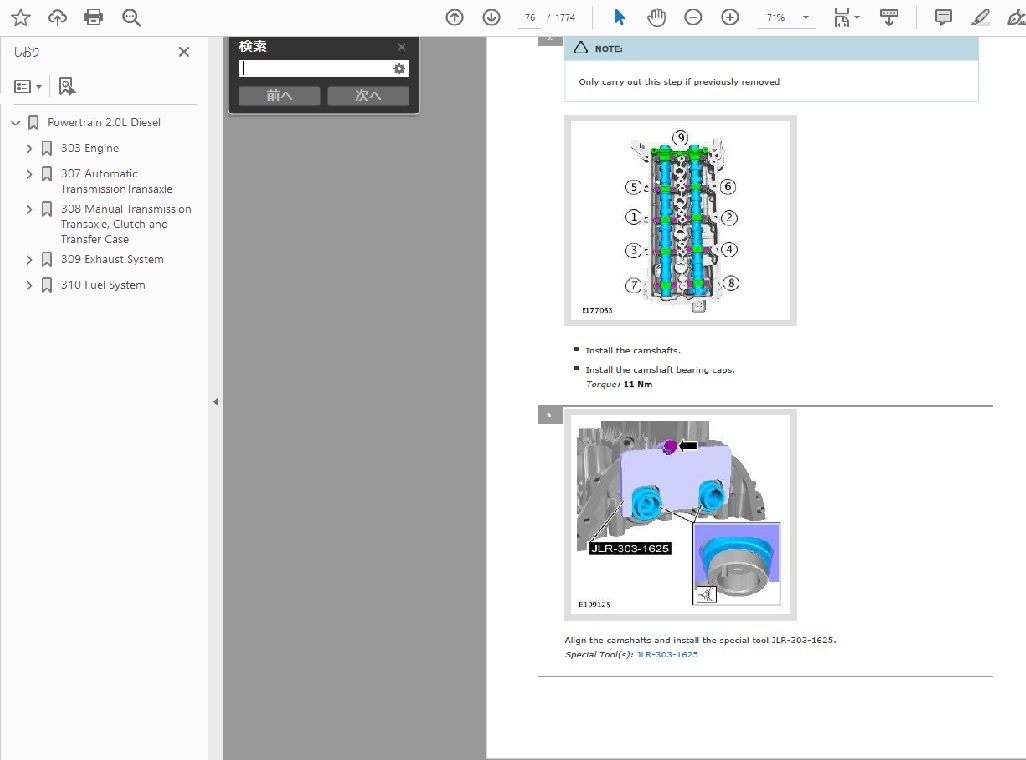The height and width of the screenshot is (760, 1026).
Task: Select the highlighter pen tool
Action: pos(980,18)
